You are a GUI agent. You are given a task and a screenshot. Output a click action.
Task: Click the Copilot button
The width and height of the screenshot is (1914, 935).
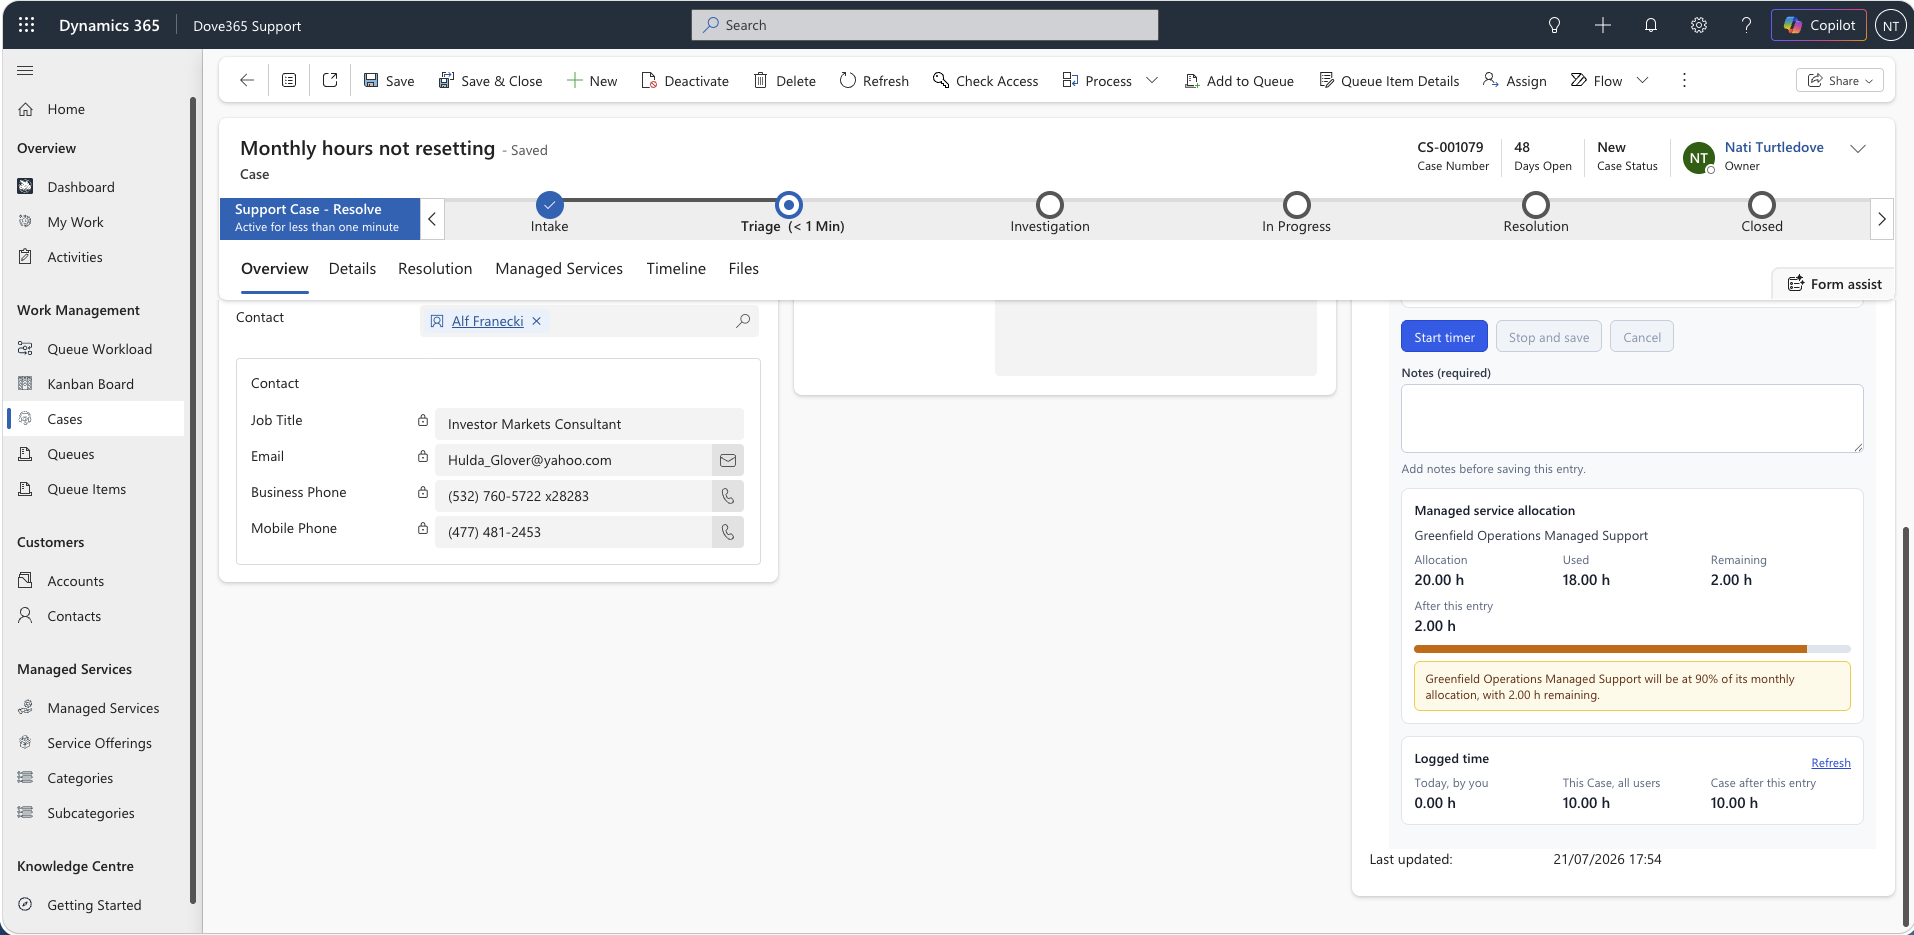[x=1819, y=25]
